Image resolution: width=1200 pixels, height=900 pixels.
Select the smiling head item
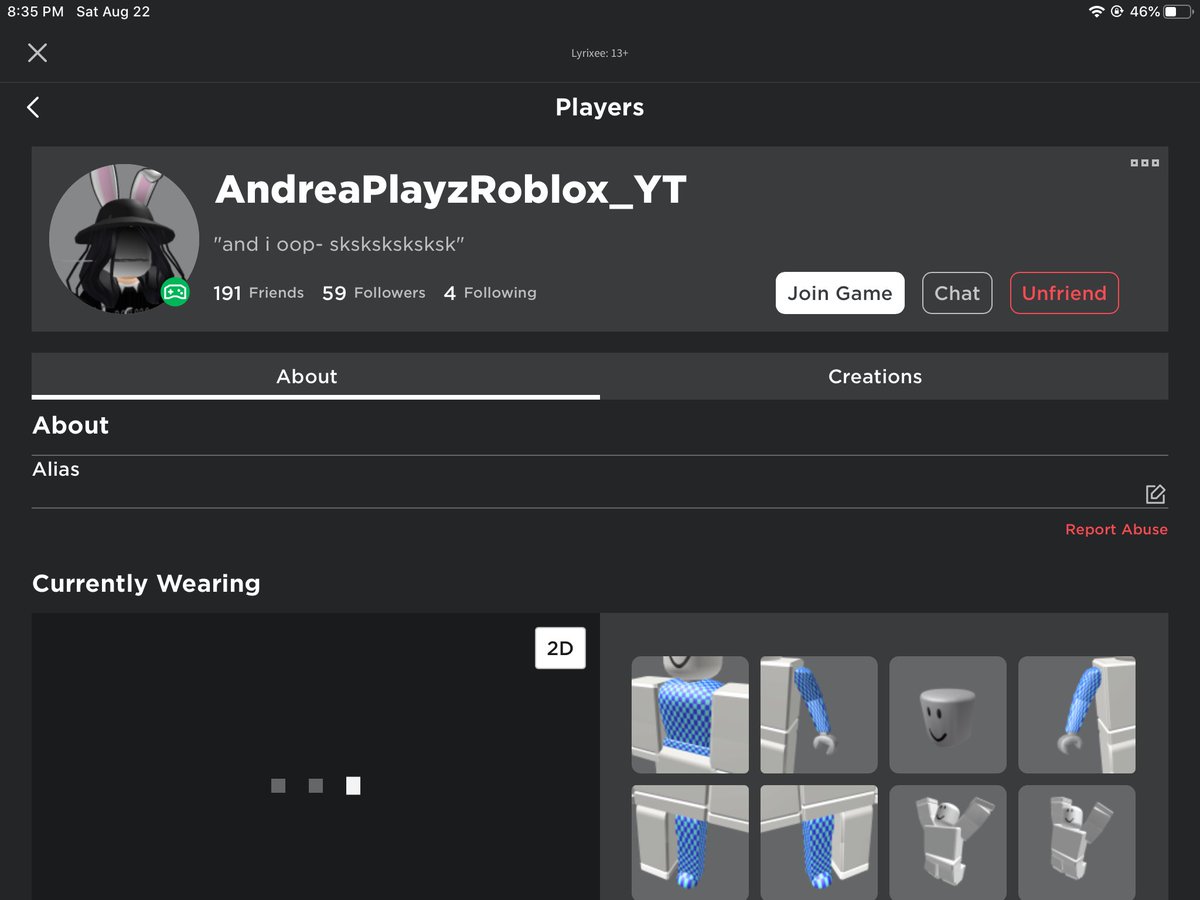click(x=948, y=715)
